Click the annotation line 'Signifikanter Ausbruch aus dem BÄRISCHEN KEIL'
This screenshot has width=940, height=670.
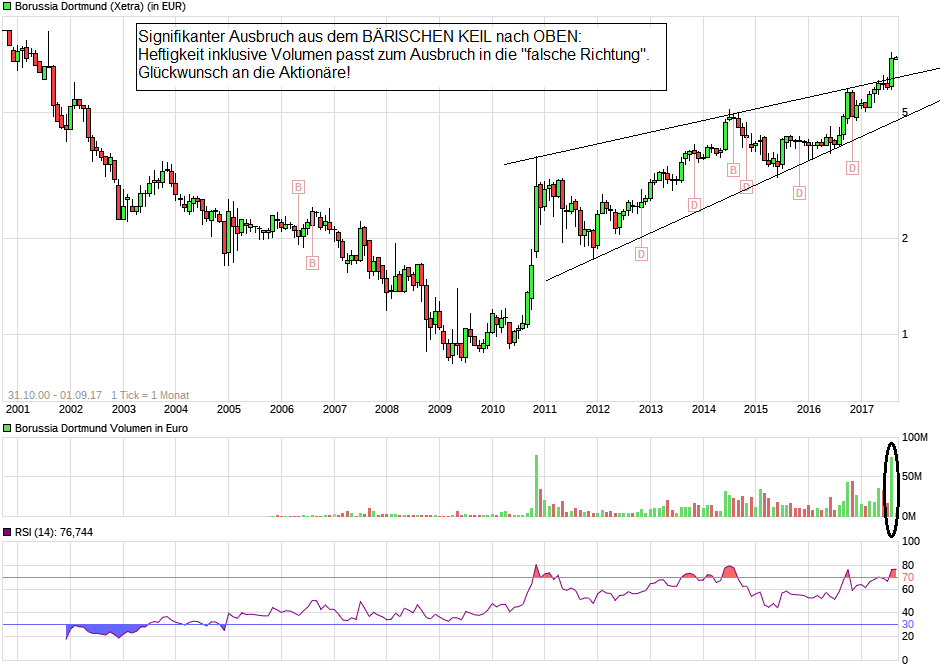(360, 36)
